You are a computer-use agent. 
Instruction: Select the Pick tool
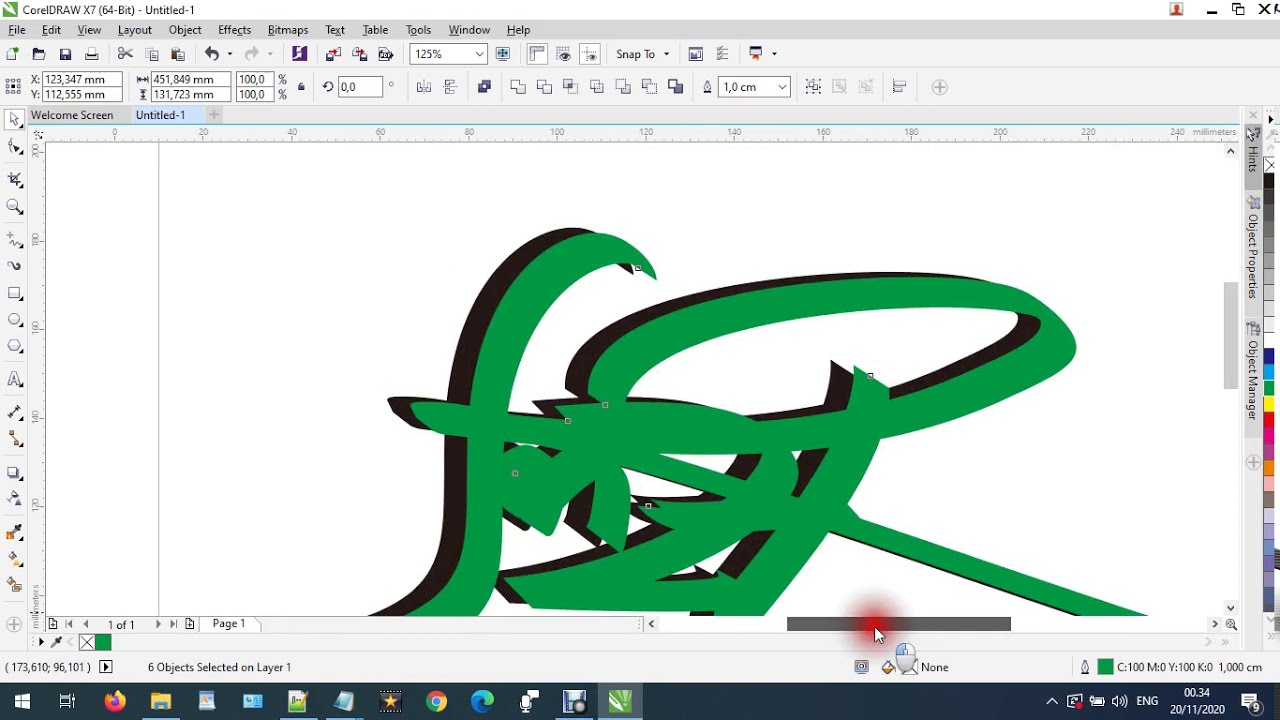pos(15,120)
